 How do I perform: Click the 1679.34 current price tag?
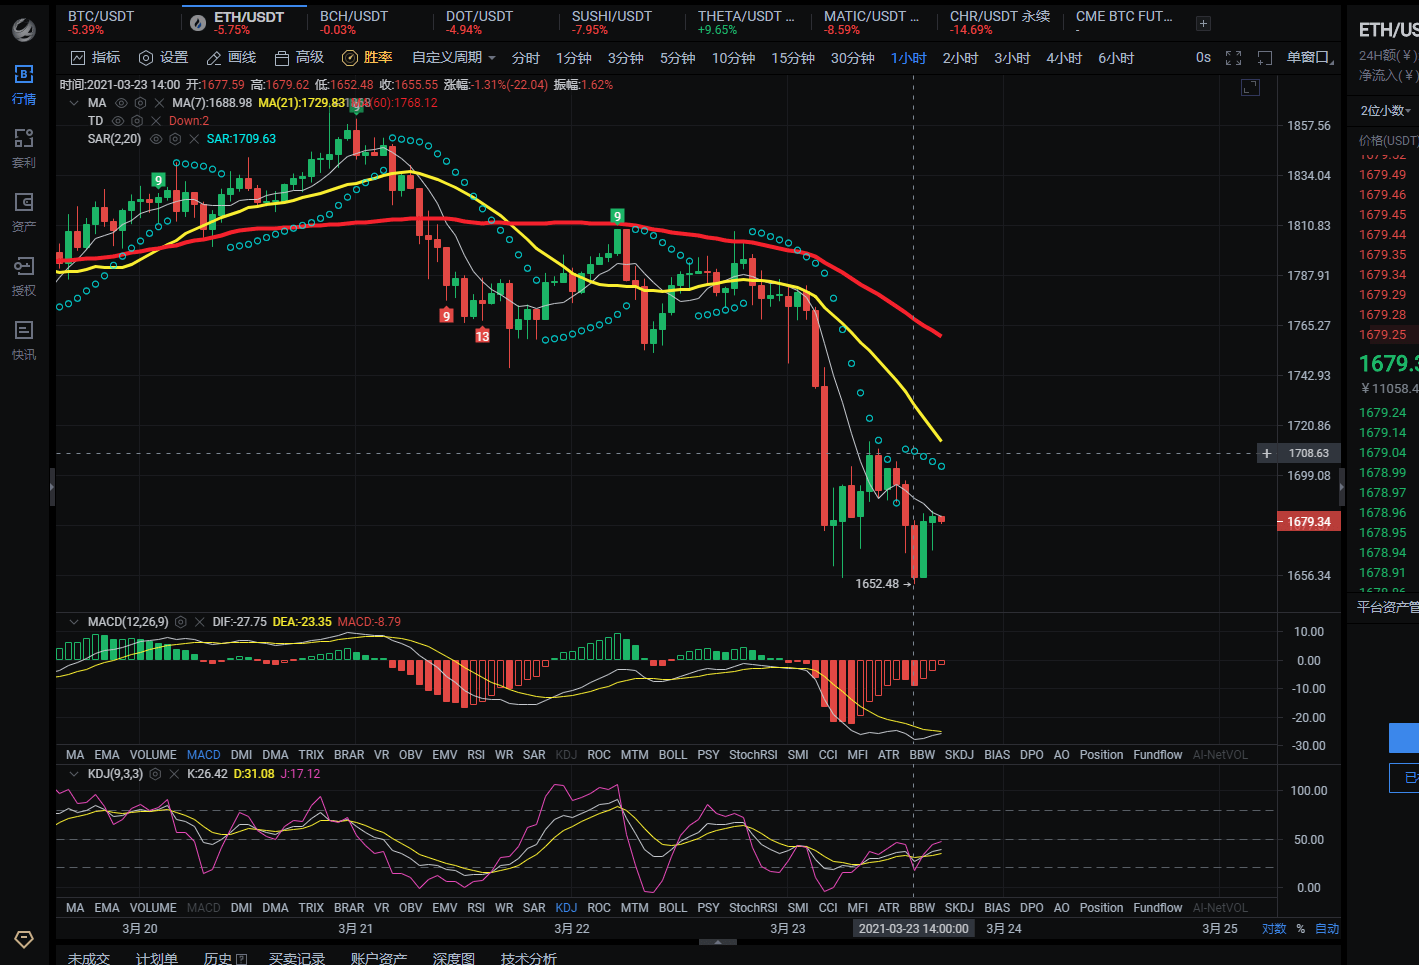[1308, 522]
